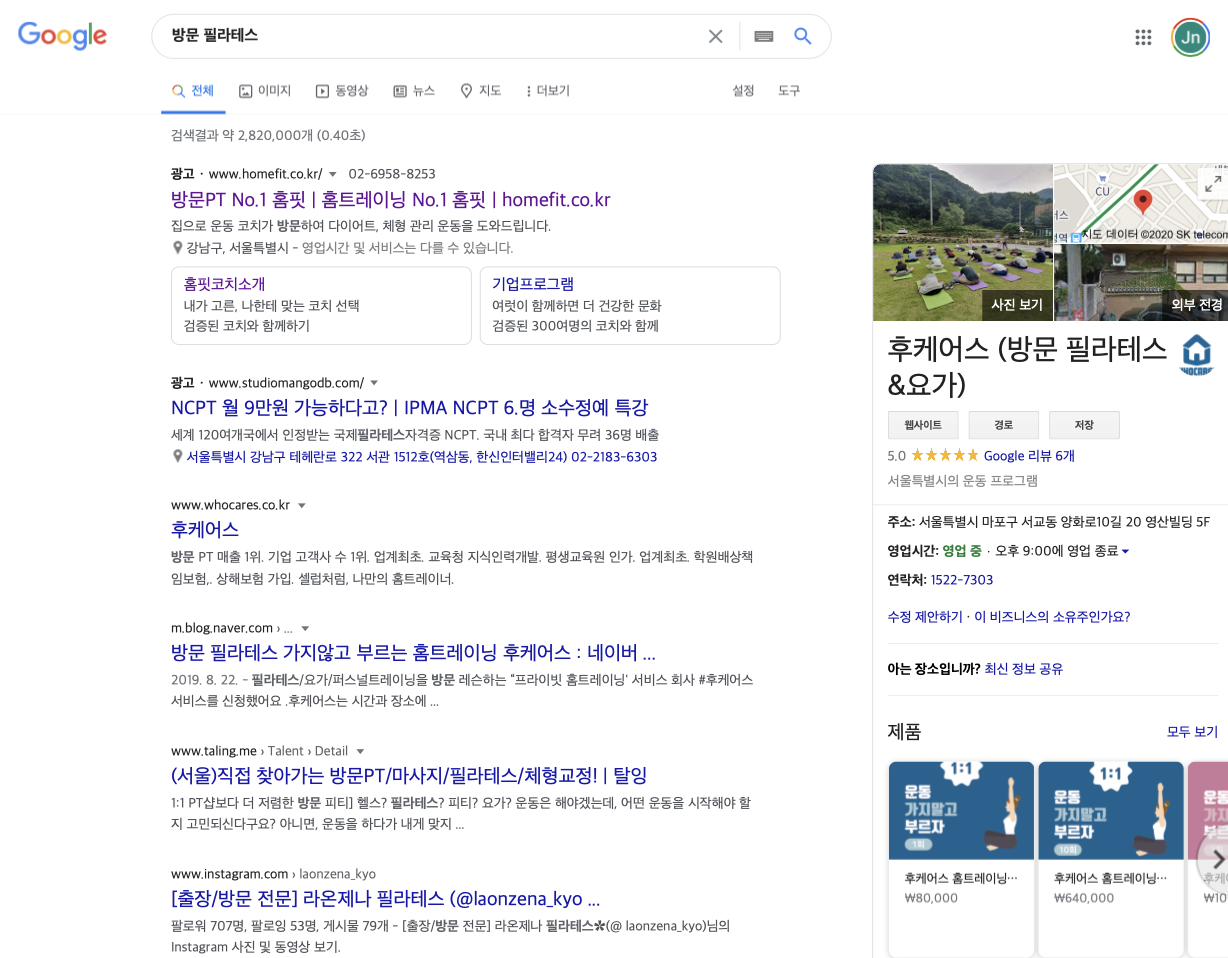View all products via 모두 보기
Viewport: 1228px width, 958px height.
click(1191, 732)
